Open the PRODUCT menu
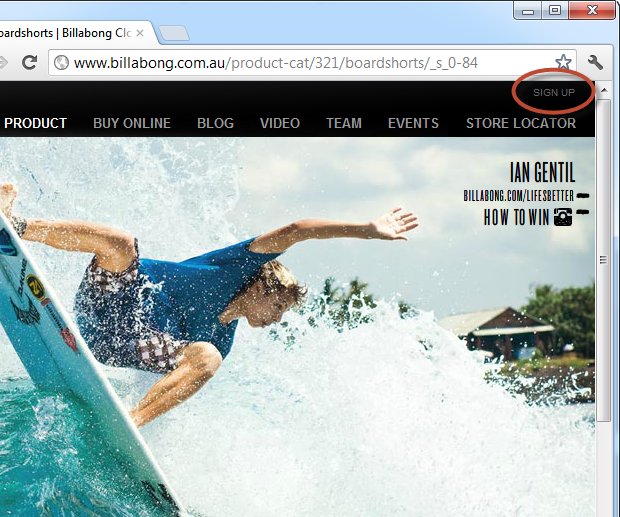620x517 pixels. click(36, 123)
